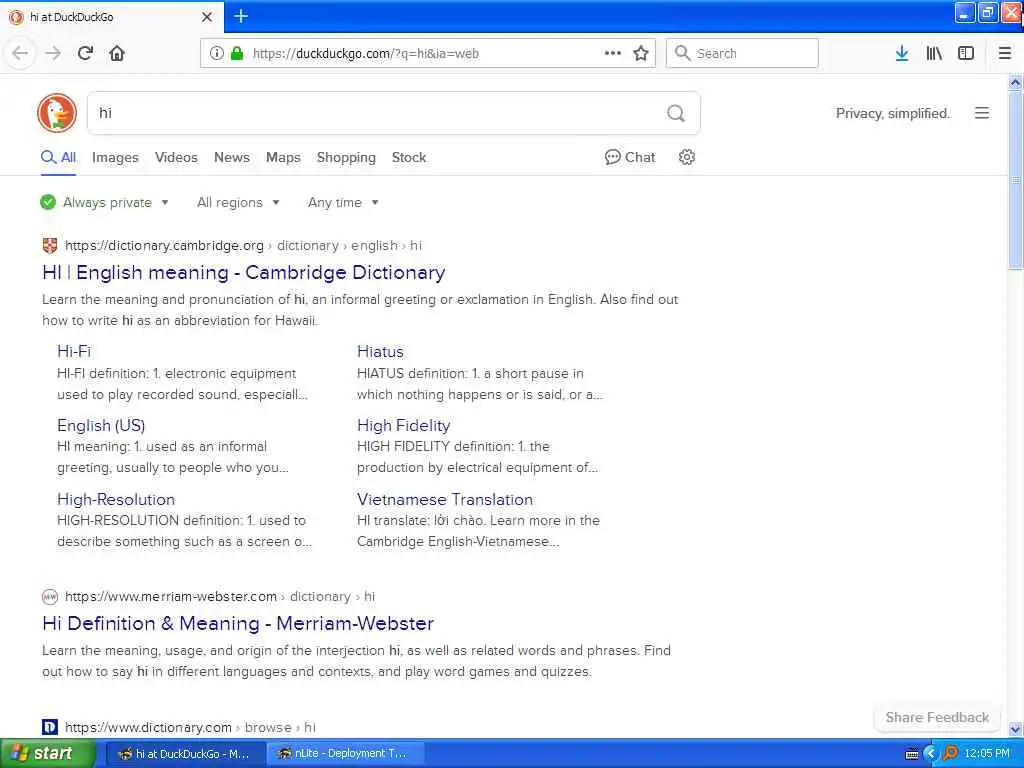This screenshot has height=768, width=1024.
Task: Open the Firefox hamburger menu
Action: coord(1005,53)
